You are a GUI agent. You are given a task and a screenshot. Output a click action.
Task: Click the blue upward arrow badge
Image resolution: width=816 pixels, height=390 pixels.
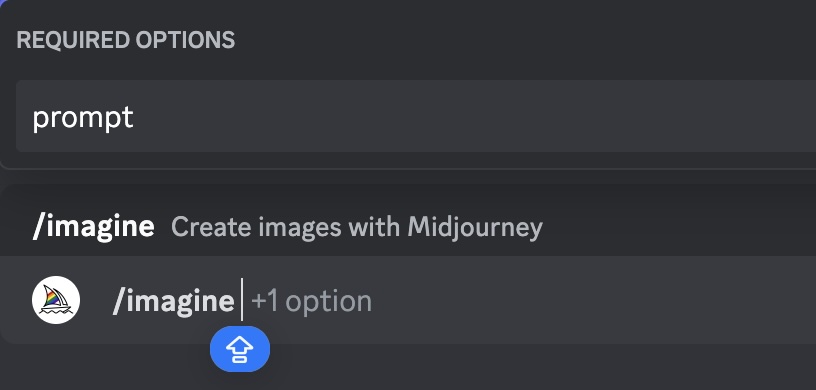(240, 349)
